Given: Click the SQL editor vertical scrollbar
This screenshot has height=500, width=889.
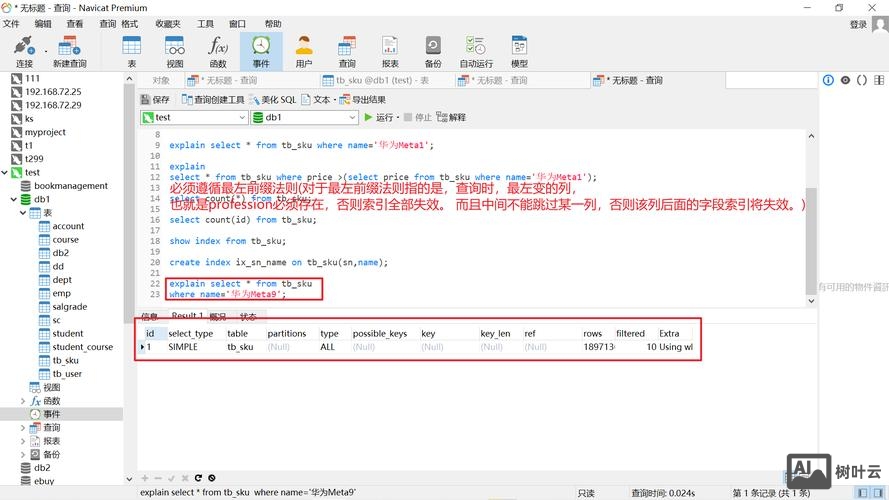Looking at the screenshot, I should [811, 241].
